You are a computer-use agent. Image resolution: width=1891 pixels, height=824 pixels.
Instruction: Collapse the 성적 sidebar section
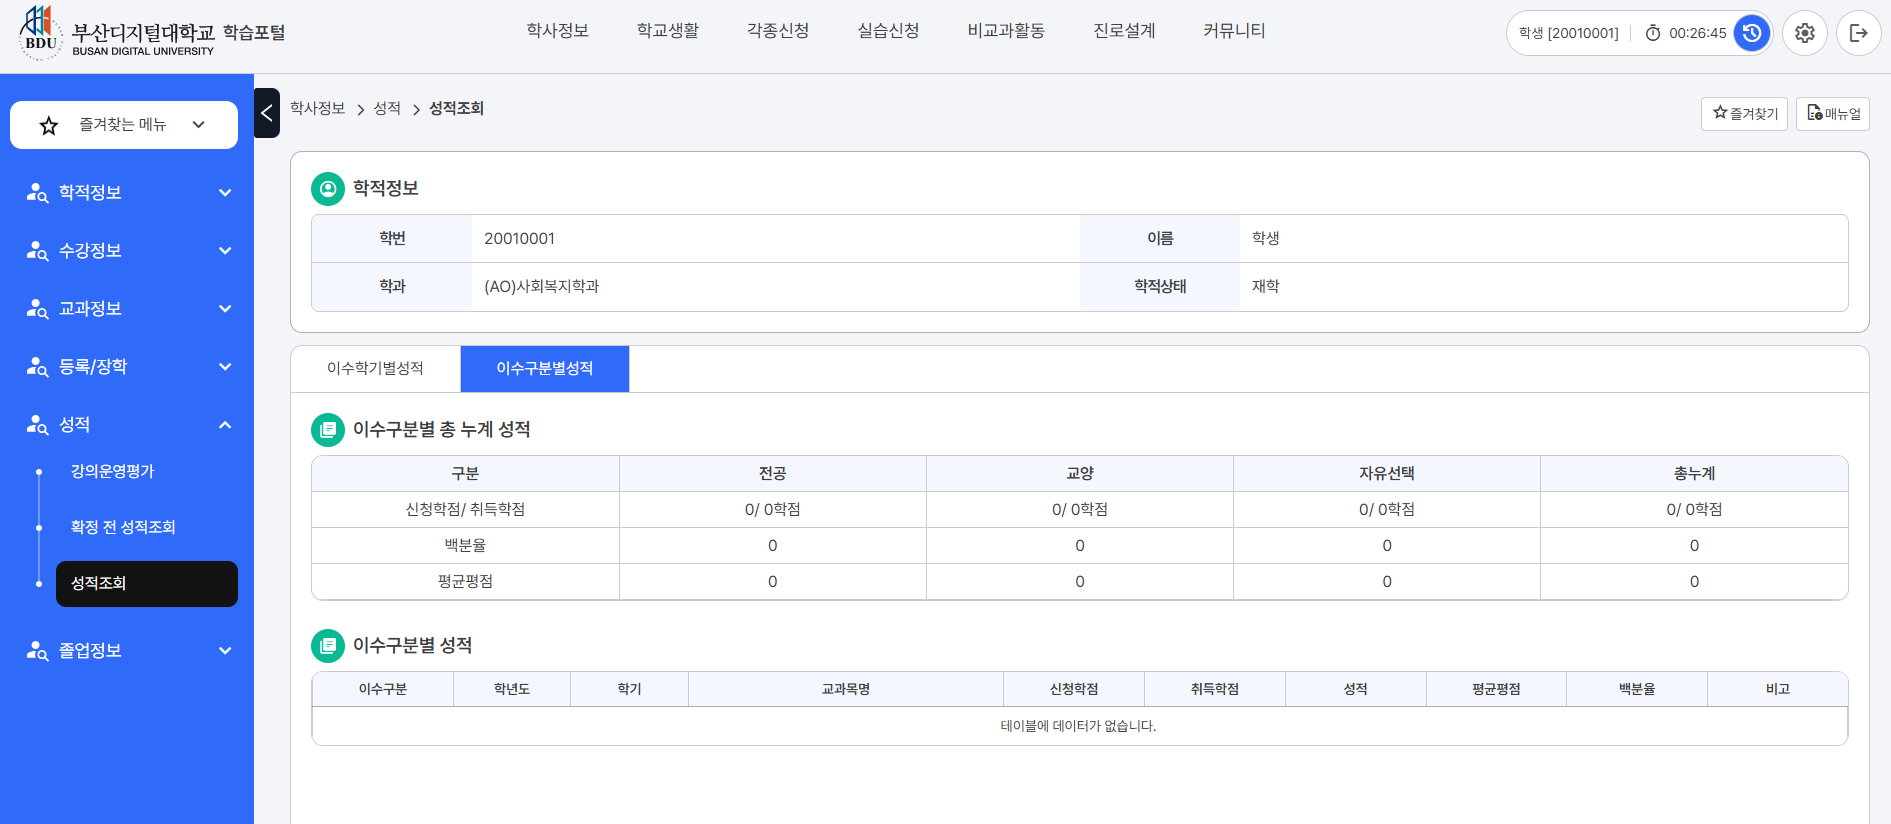225,425
